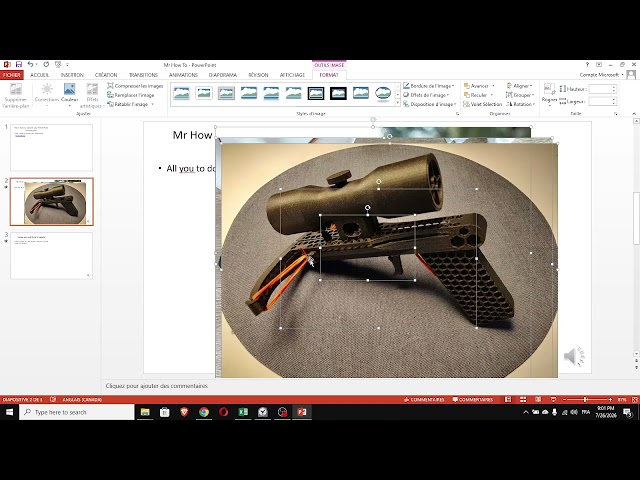Start slideshow from quick access toolbar
Image resolution: width=640 pixels, height=480 pixels.
pyautogui.click(x=58, y=64)
